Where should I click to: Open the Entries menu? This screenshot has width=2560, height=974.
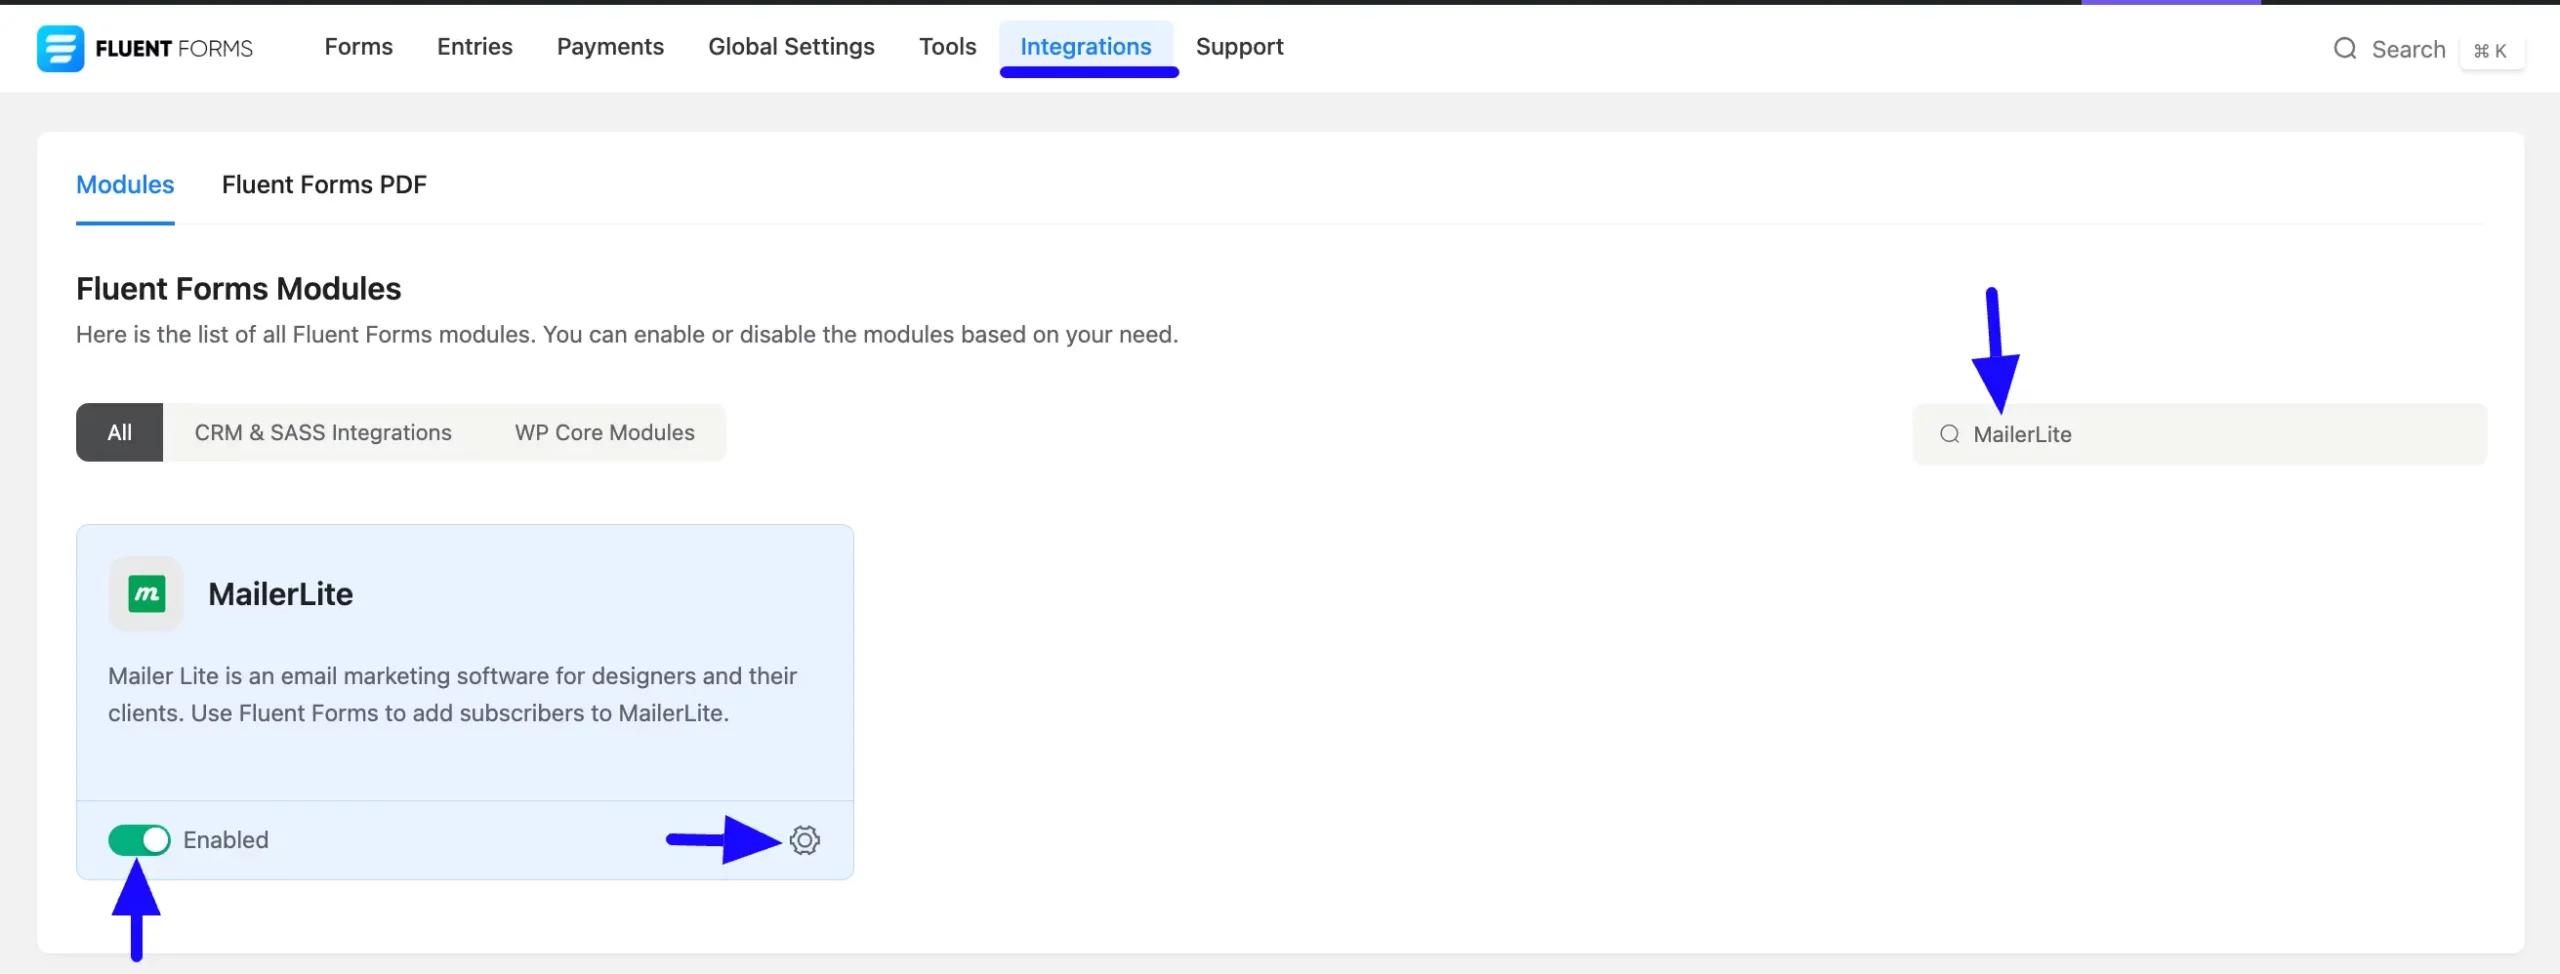(474, 47)
